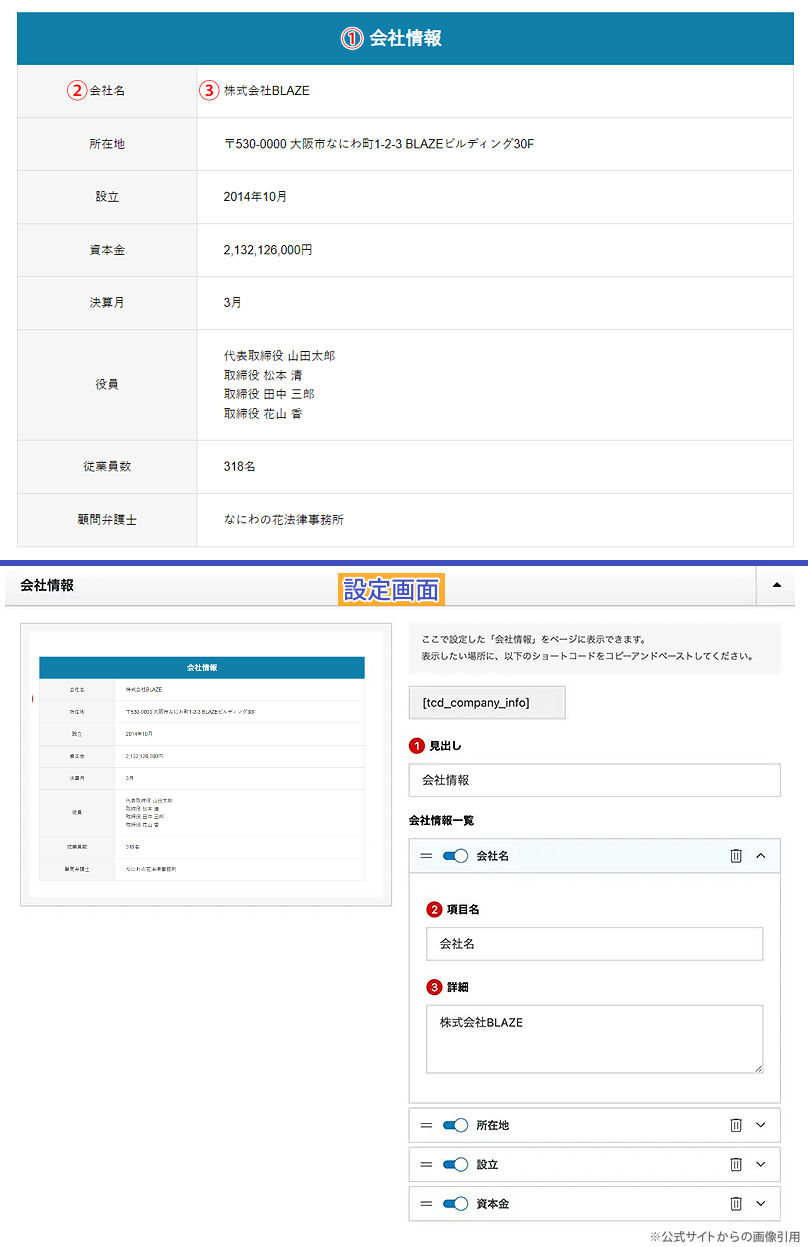Click drag handle on 資本金 row
808x1247 pixels.
pyautogui.click(x=426, y=1204)
